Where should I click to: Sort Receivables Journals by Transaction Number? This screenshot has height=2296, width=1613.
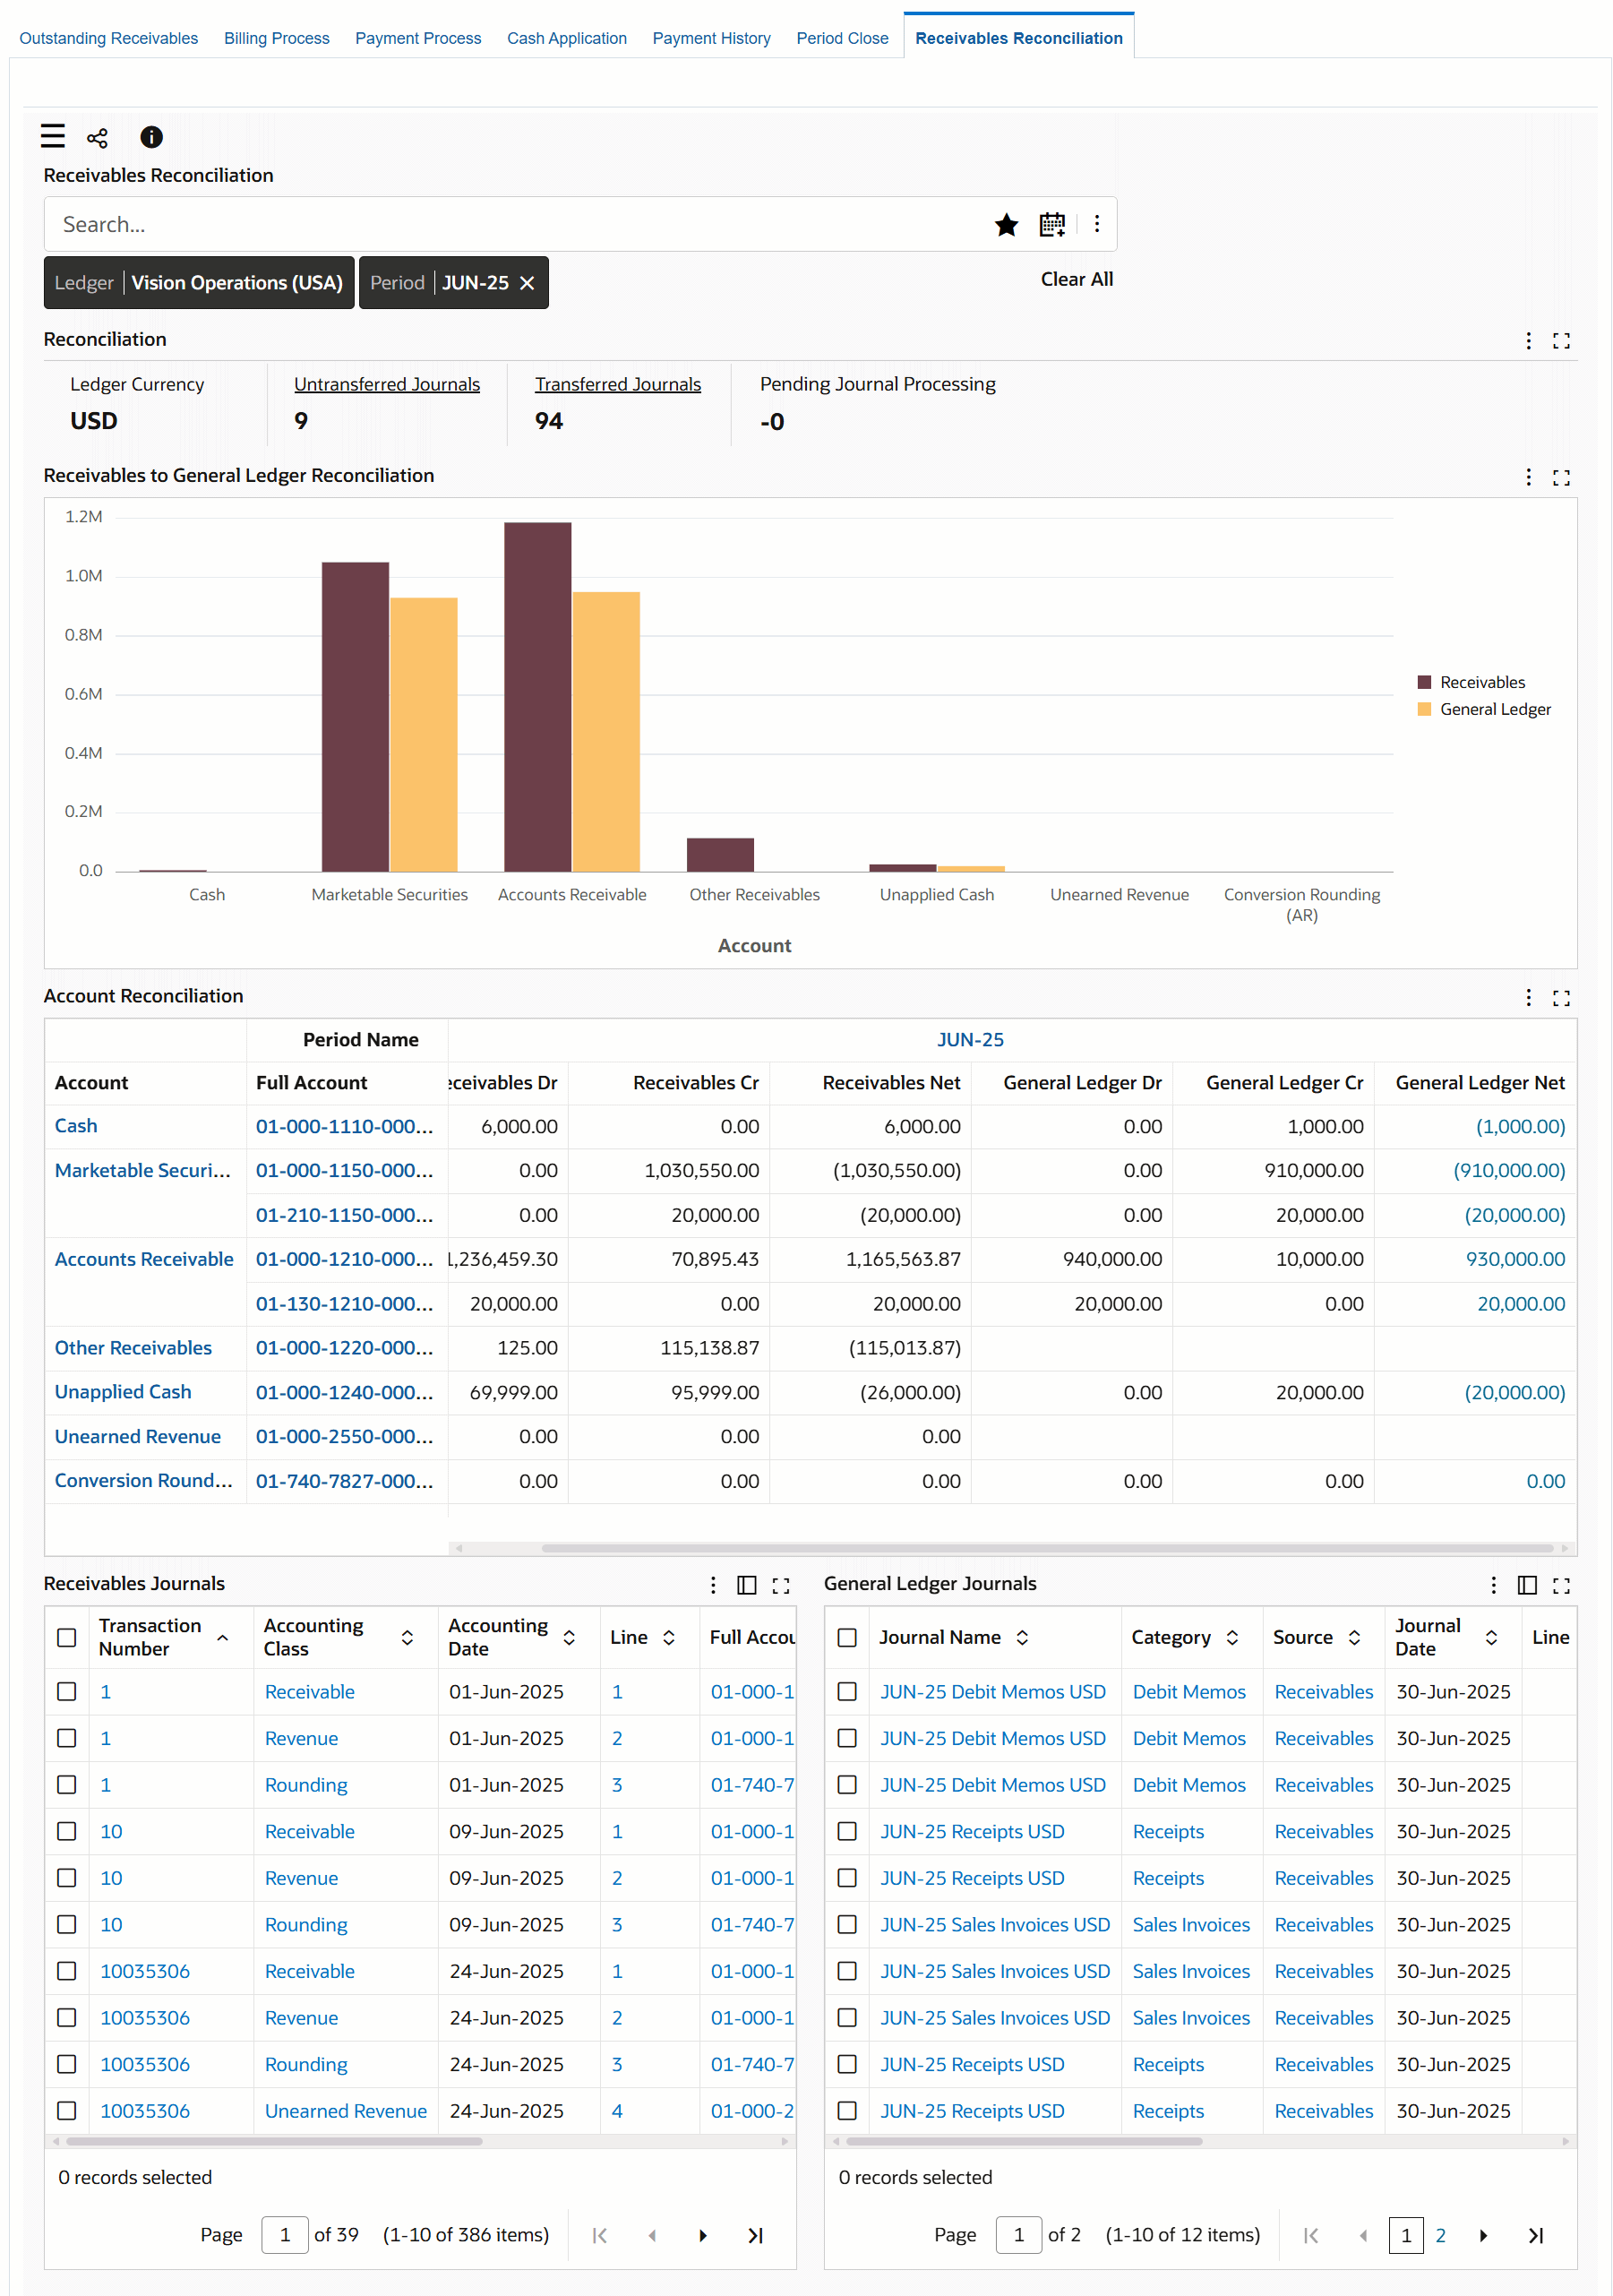click(222, 1637)
